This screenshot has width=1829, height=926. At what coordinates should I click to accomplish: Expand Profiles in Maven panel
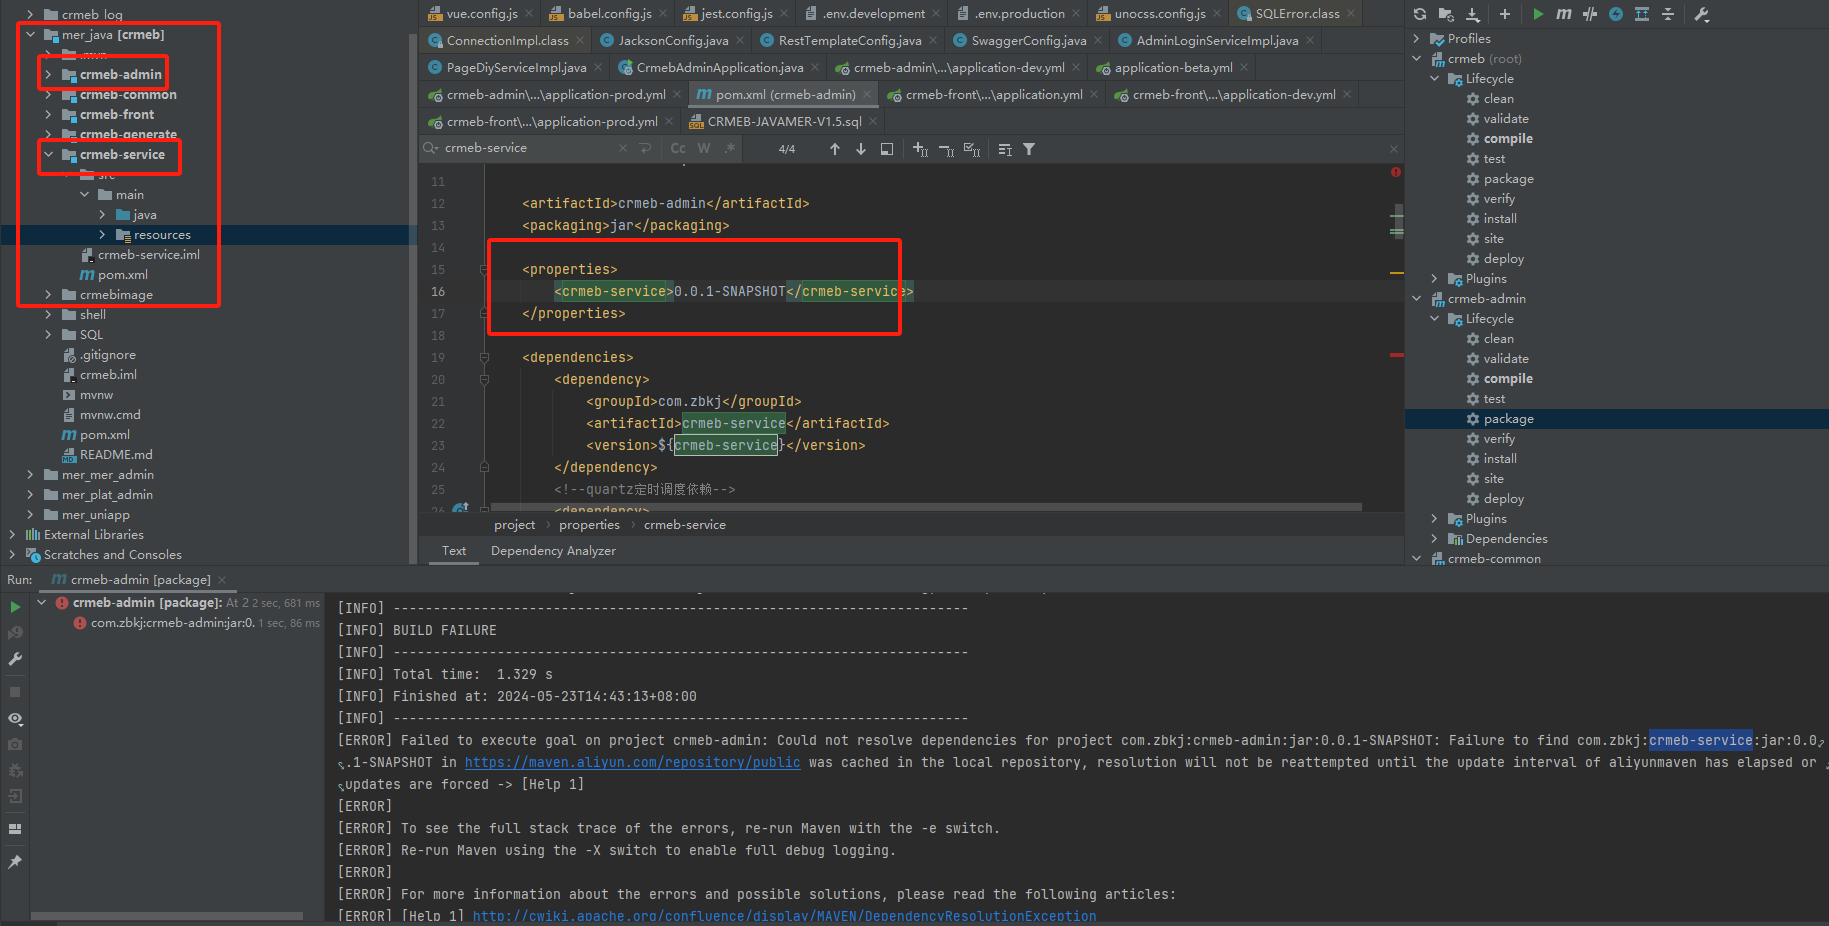[x=1417, y=38]
